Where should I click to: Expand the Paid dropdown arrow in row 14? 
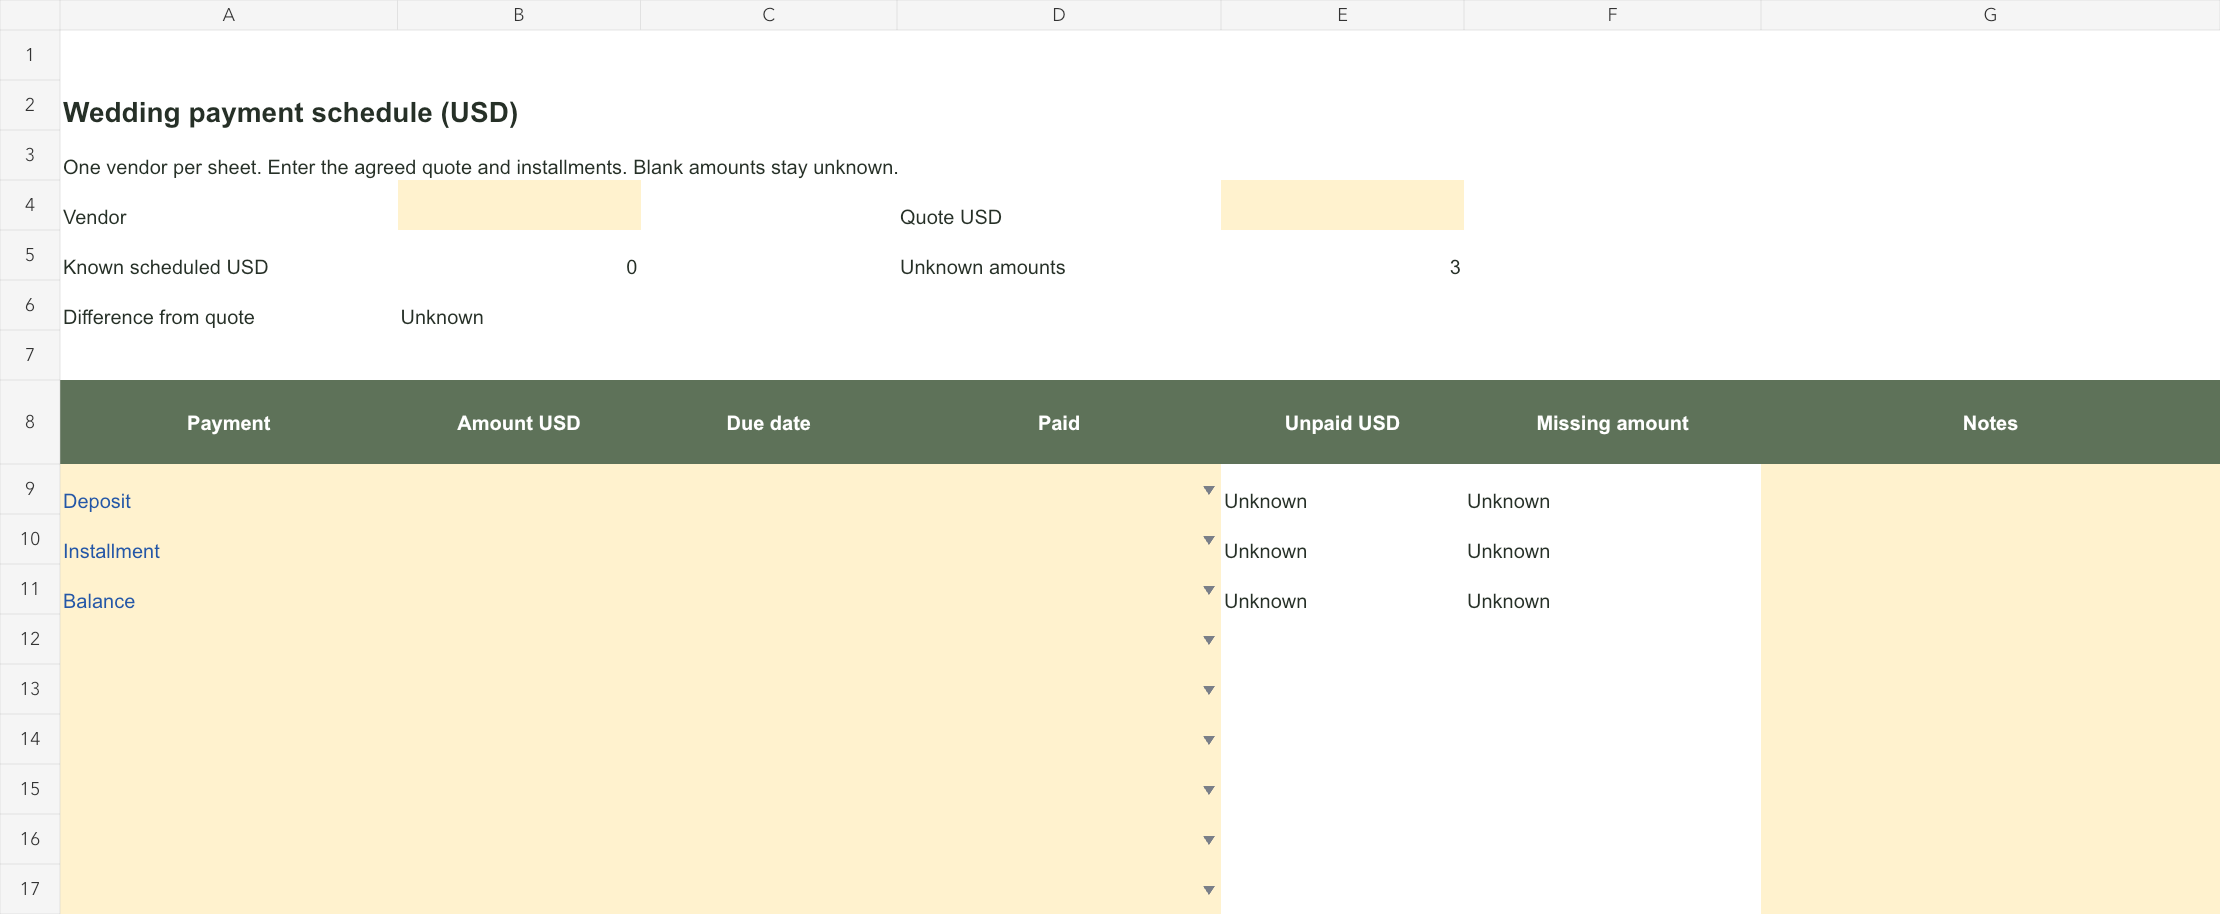1208,740
